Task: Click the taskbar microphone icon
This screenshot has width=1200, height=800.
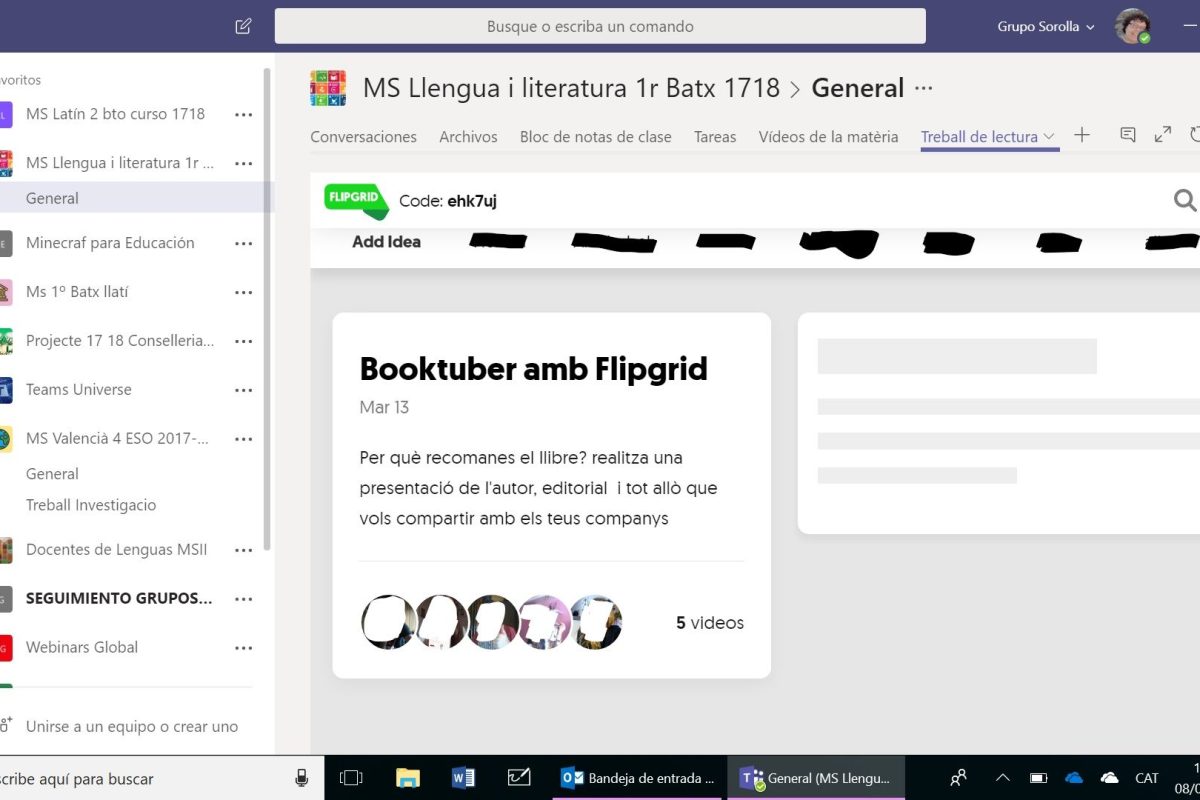Action: (301, 778)
